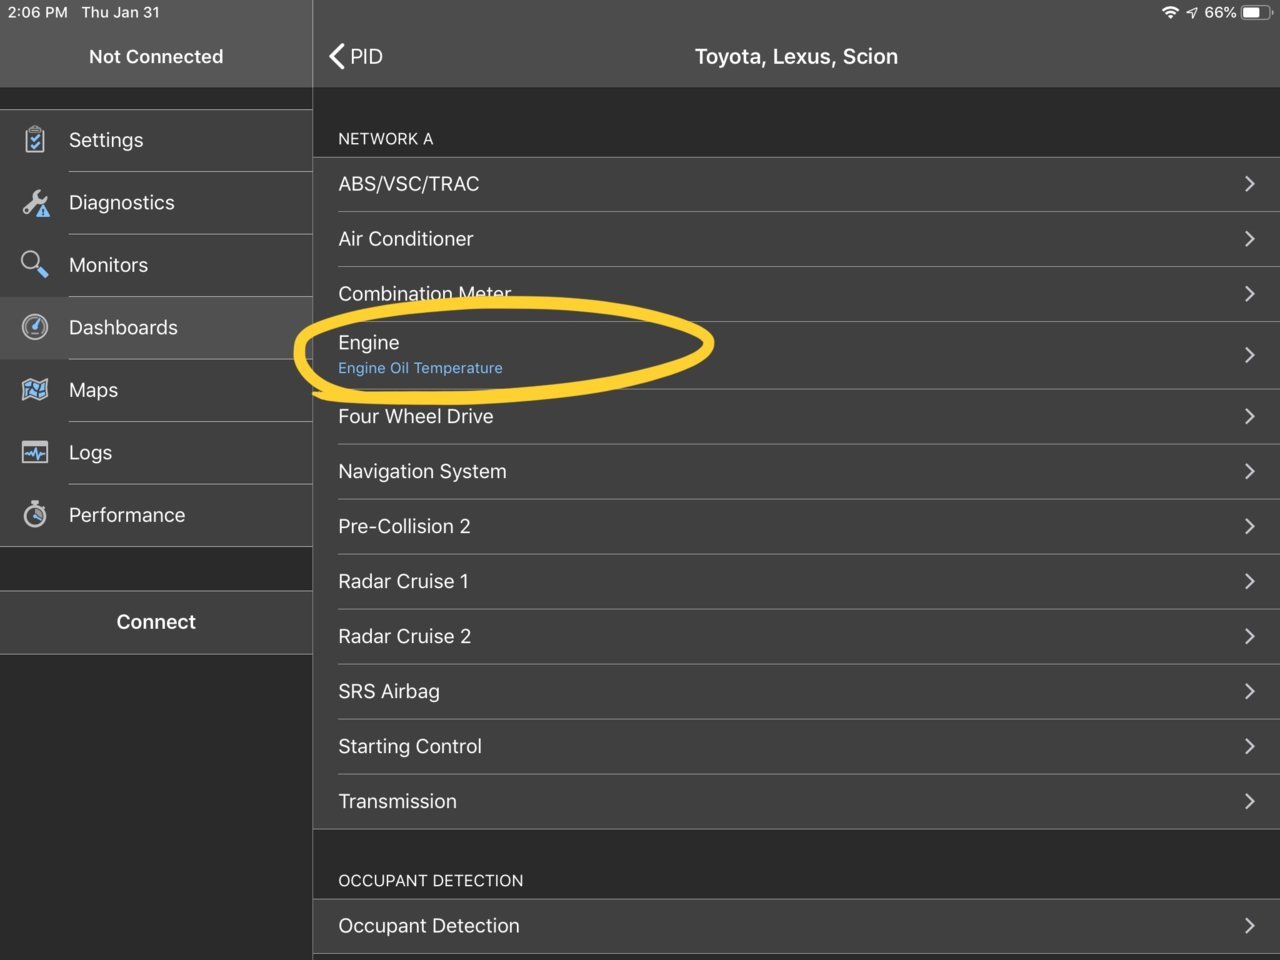
Task: Select the Pre-Collision 2 entry
Action: (796, 526)
